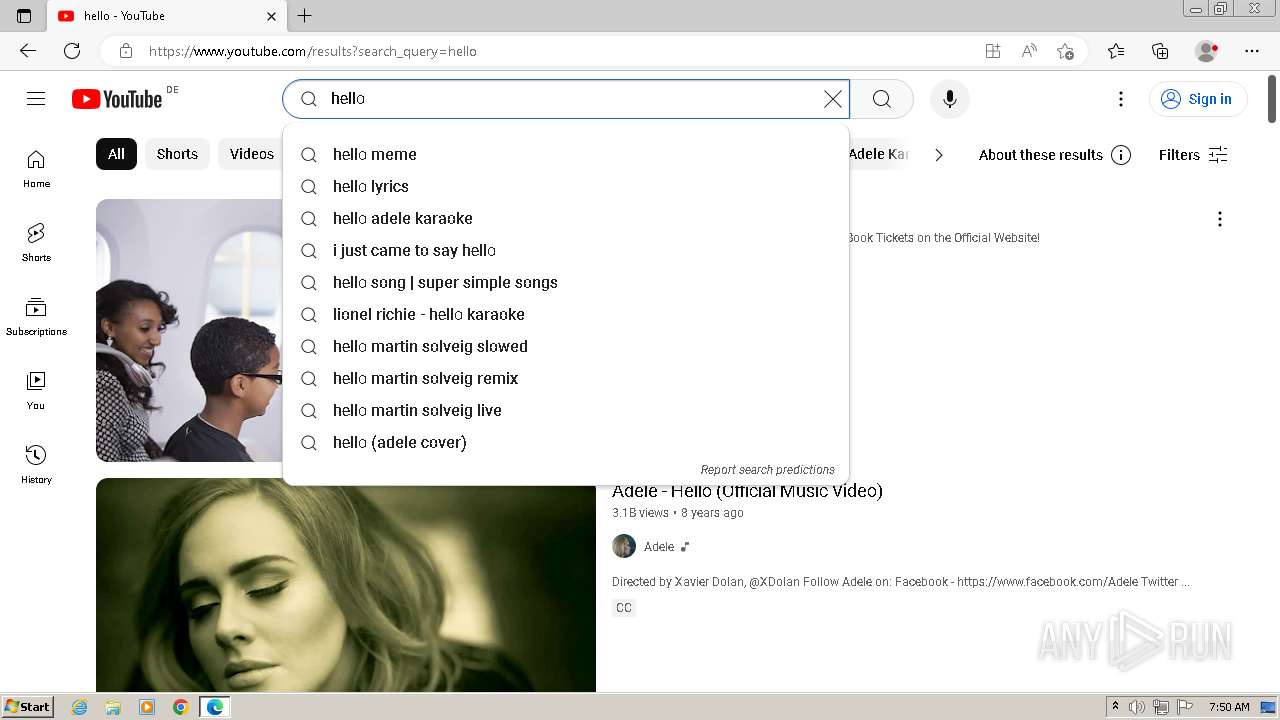Go back with the browser back arrow
The height and width of the screenshot is (720, 1280).
28,51
